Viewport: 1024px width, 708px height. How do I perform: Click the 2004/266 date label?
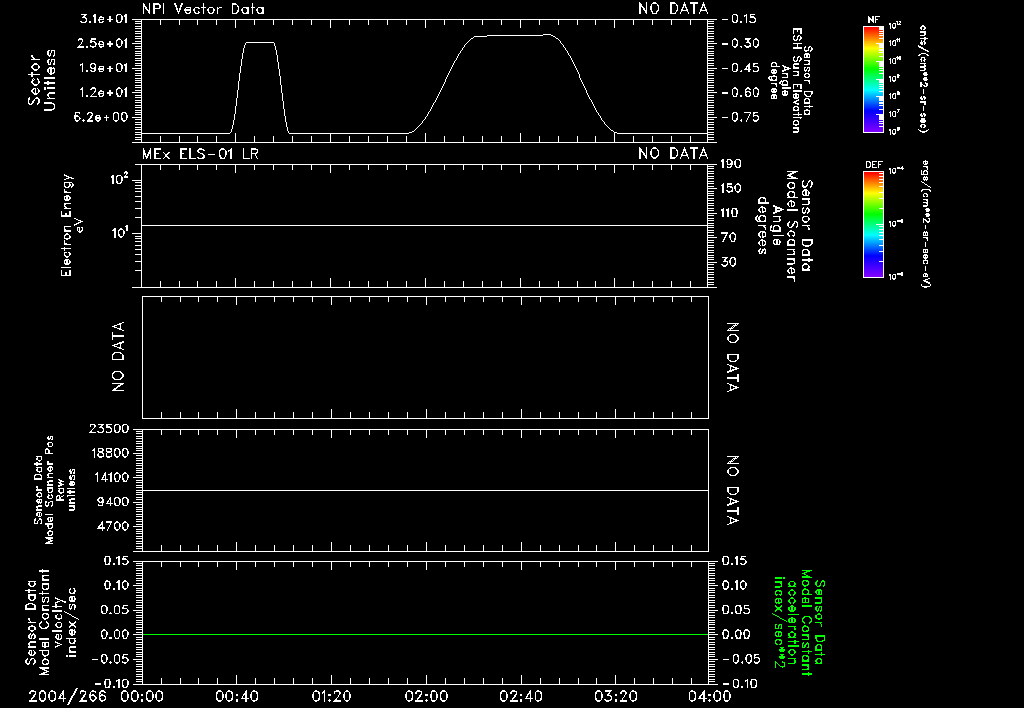point(67,696)
